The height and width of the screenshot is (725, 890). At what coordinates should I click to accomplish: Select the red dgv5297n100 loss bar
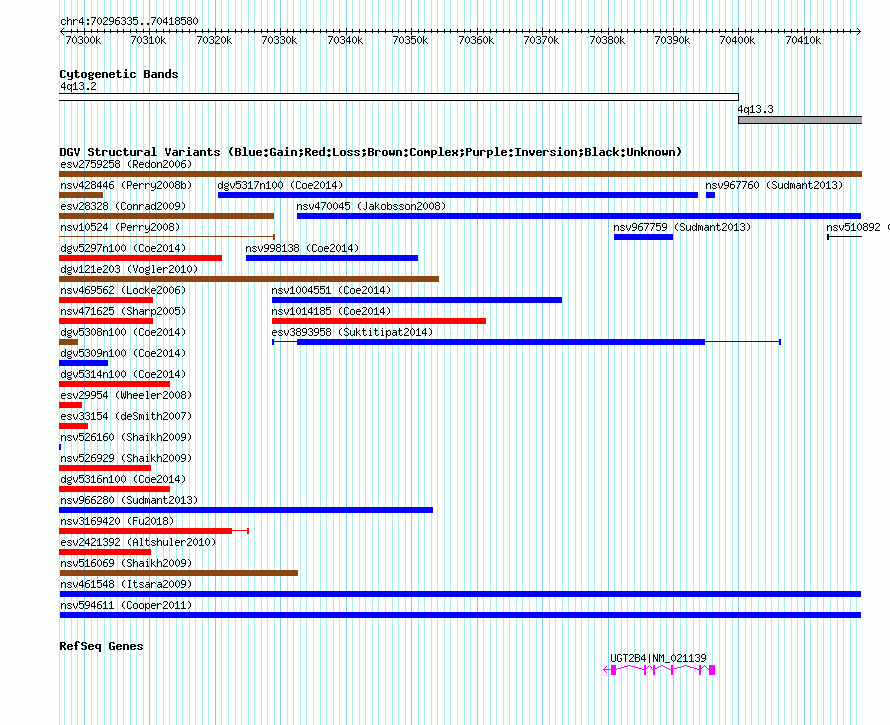141,258
